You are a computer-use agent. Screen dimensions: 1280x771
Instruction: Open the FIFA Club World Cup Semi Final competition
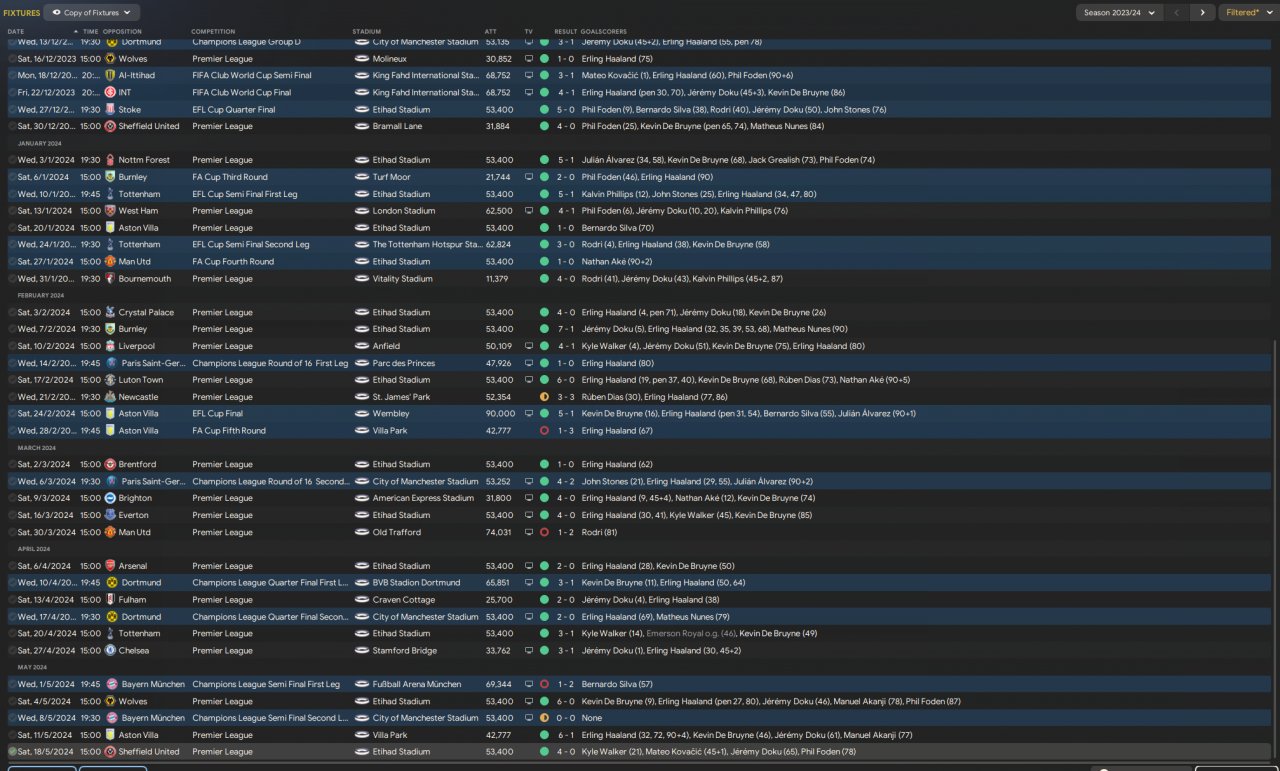252,76
